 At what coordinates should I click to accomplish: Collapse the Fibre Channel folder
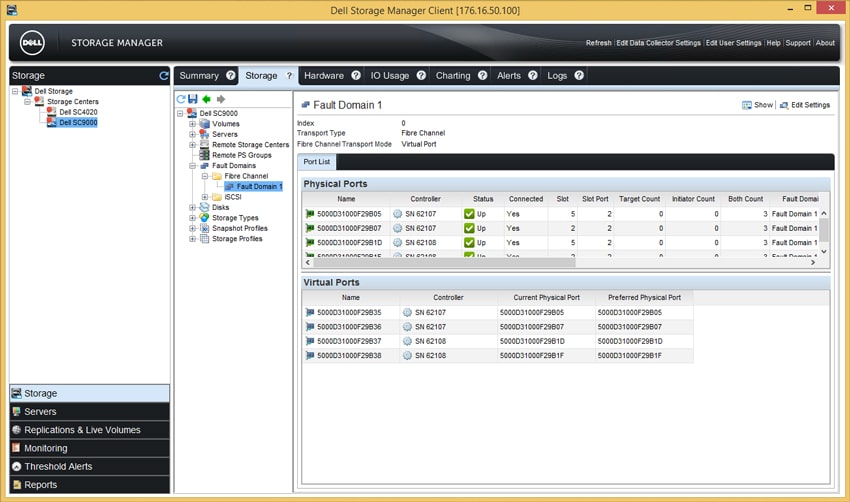click(x=205, y=176)
